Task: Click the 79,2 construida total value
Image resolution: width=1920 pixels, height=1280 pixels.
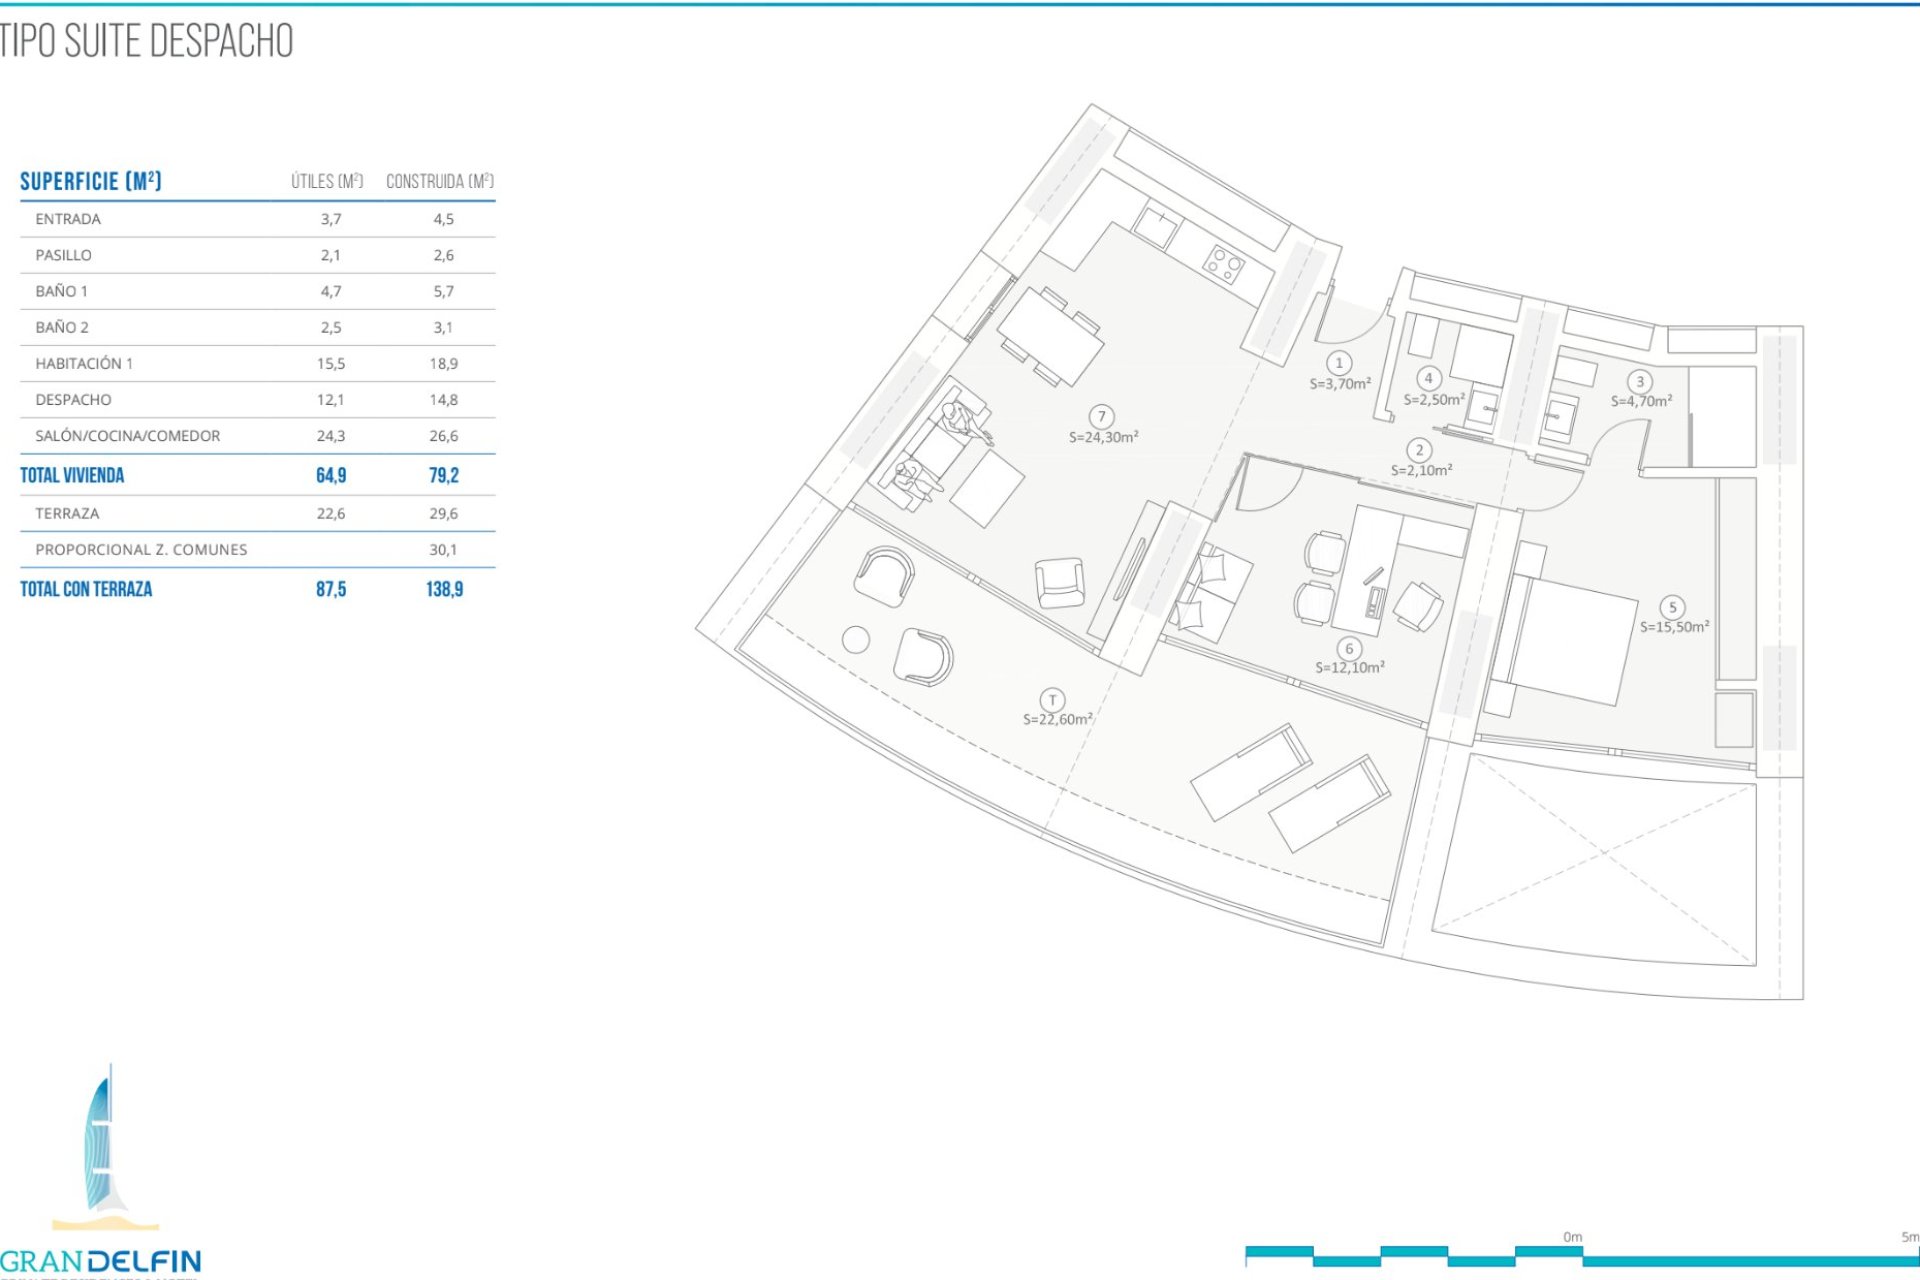Action: coord(444,475)
